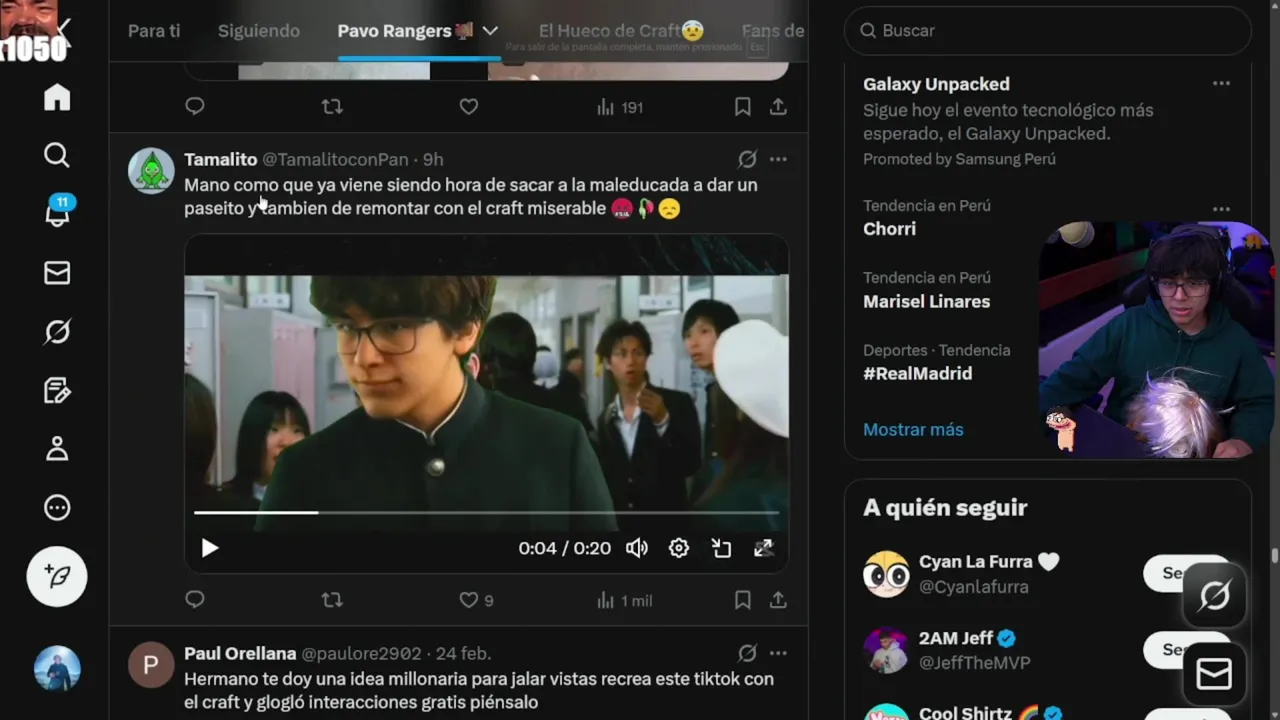The image size is (1280, 720).
Task: Switch to El Hueco de Craft tab
Action: (x=621, y=31)
